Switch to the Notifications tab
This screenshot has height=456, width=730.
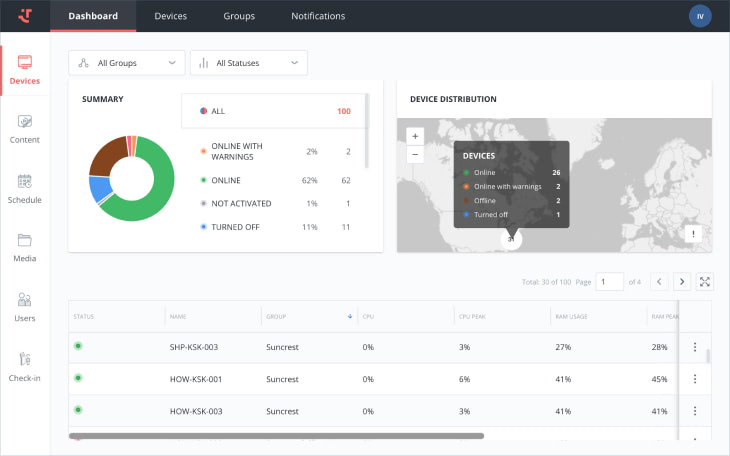click(318, 16)
